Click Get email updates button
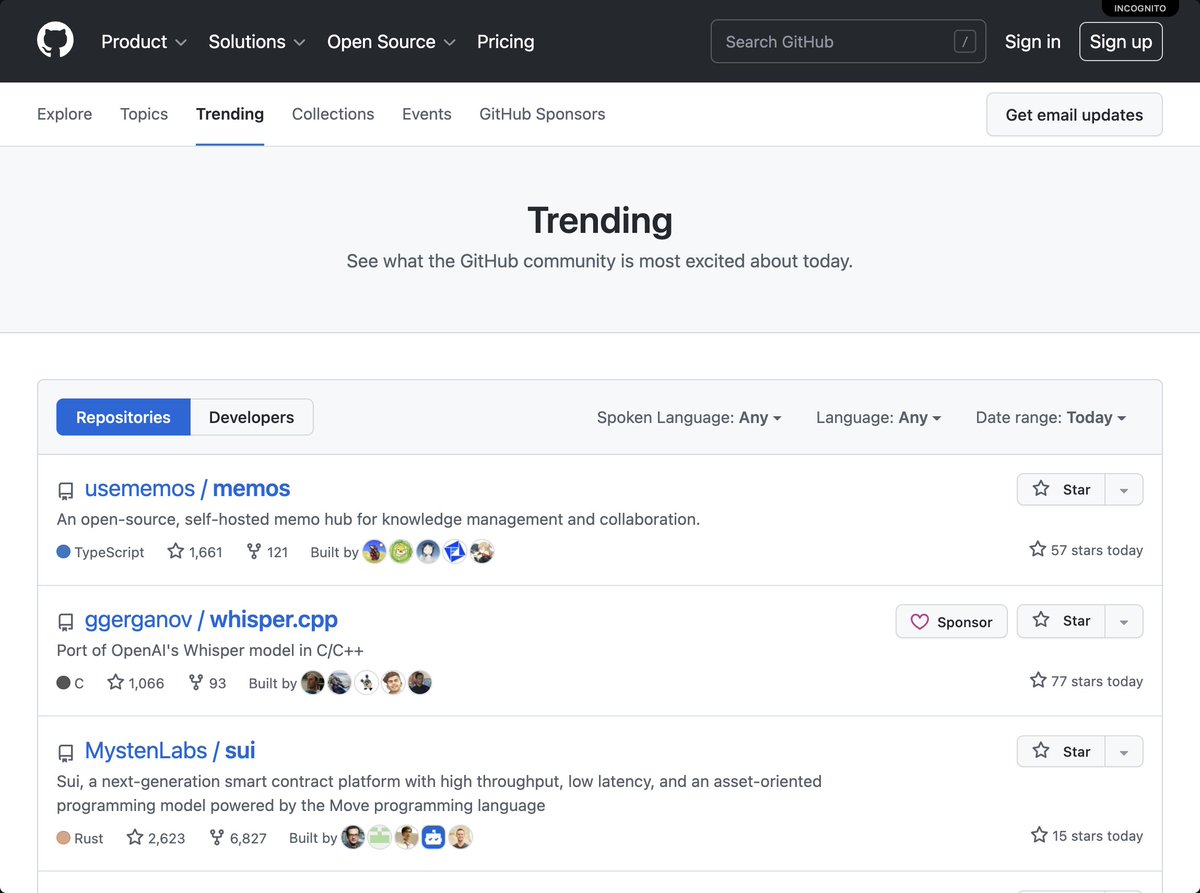The height and width of the screenshot is (893, 1200). pyautogui.click(x=1074, y=115)
